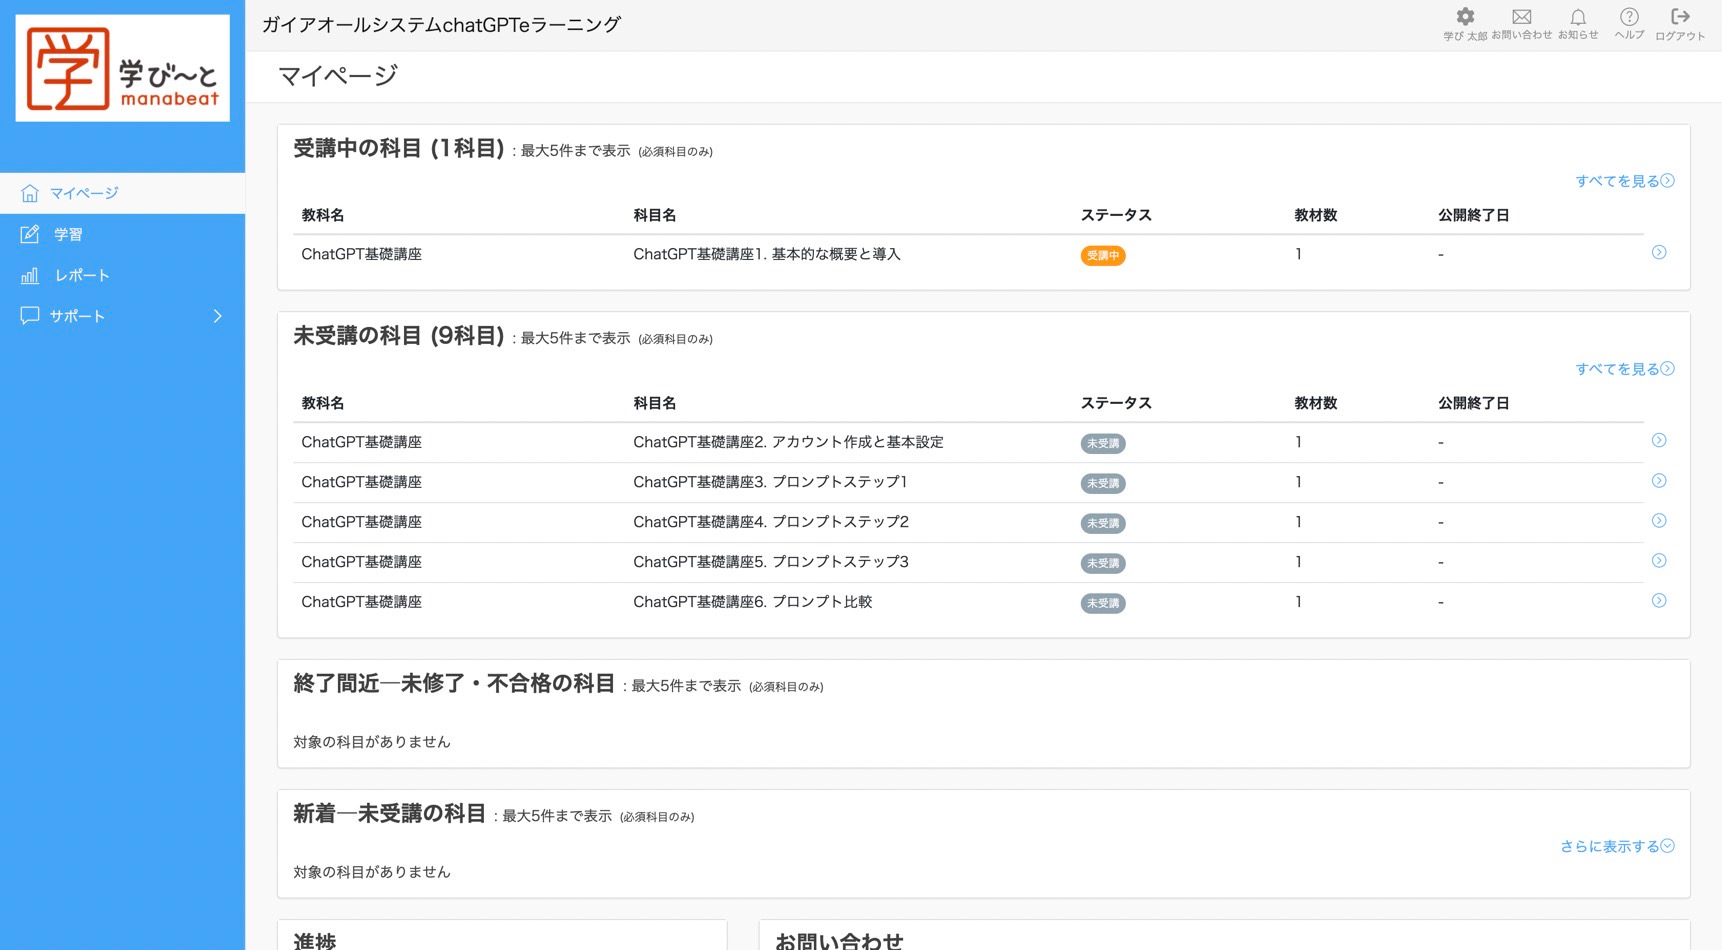Expand the サポート sidebar submenu chevron
Viewport: 1722px width, 950px height.
(x=217, y=316)
